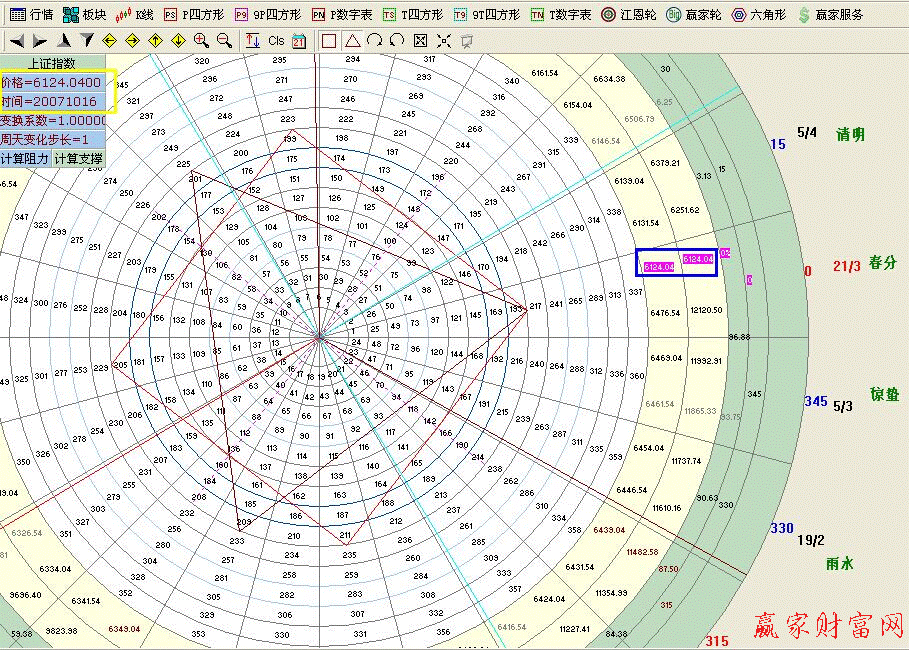The image size is (909, 650).
Task: Open the 板块 sector view
Action: pos(84,15)
